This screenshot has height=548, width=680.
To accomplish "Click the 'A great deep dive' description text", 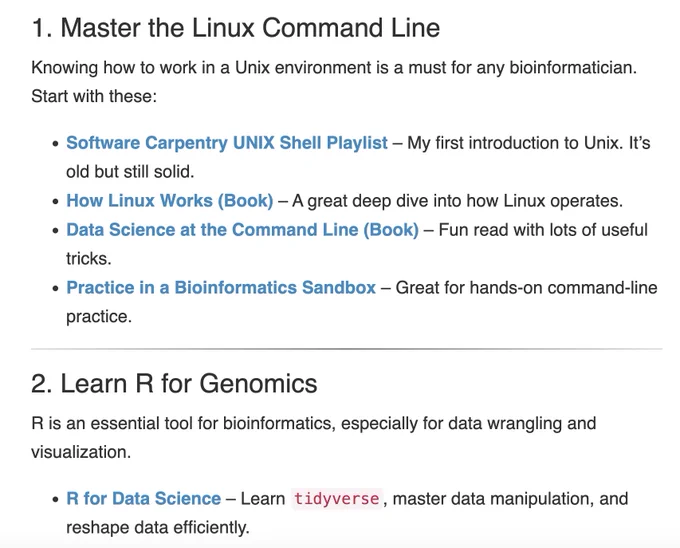I will coord(458,201).
